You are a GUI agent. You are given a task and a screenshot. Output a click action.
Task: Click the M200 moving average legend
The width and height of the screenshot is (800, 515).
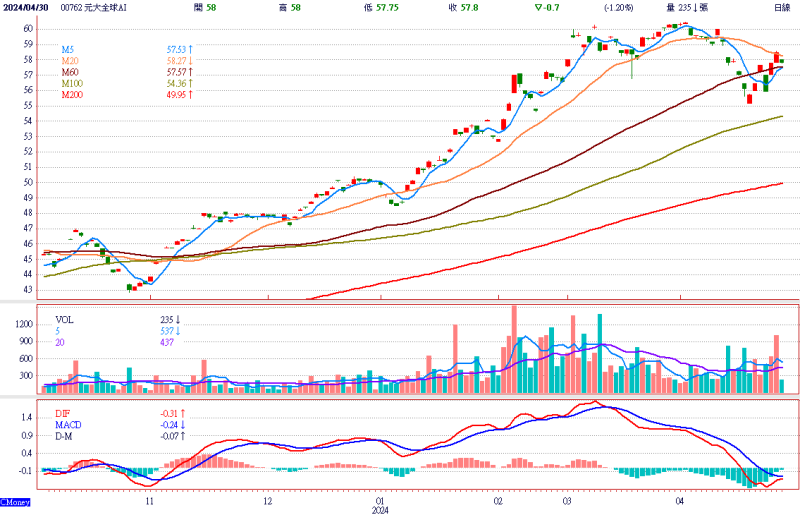pyautogui.click(x=71, y=95)
